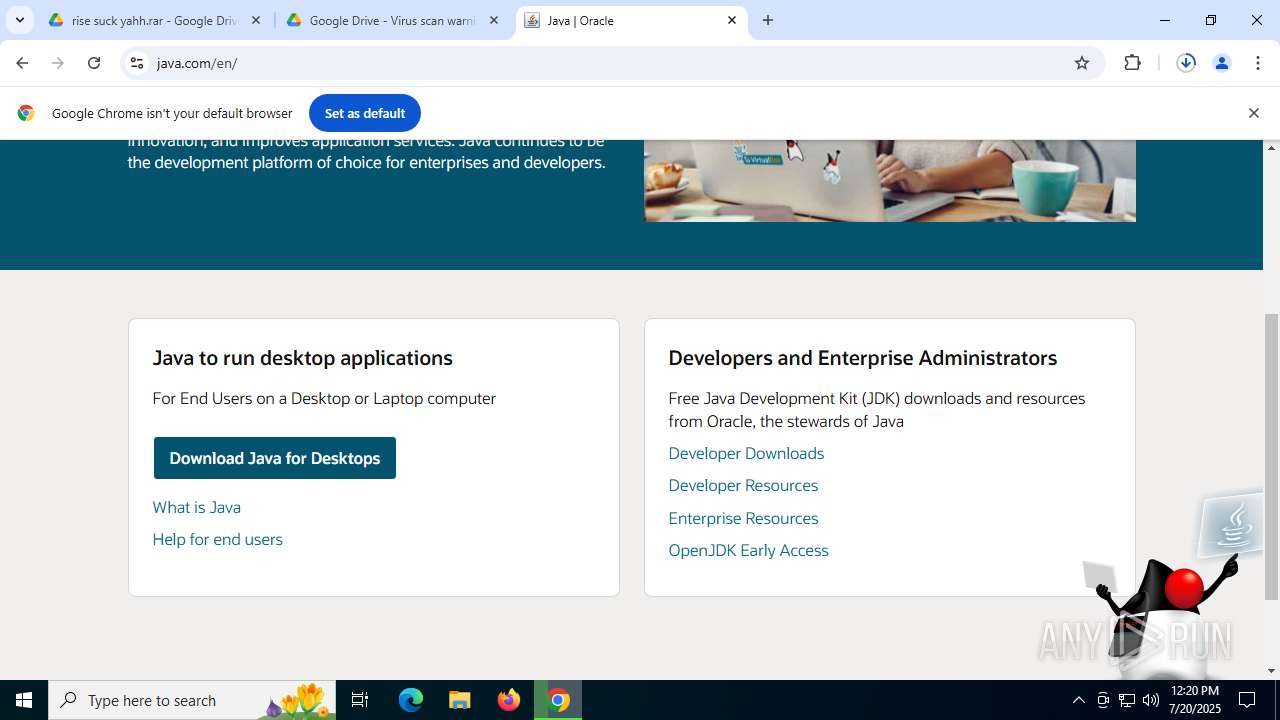Click Download Java for Desktops button
The height and width of the screenshot is (720, 1280).
[x=275, y=458]
